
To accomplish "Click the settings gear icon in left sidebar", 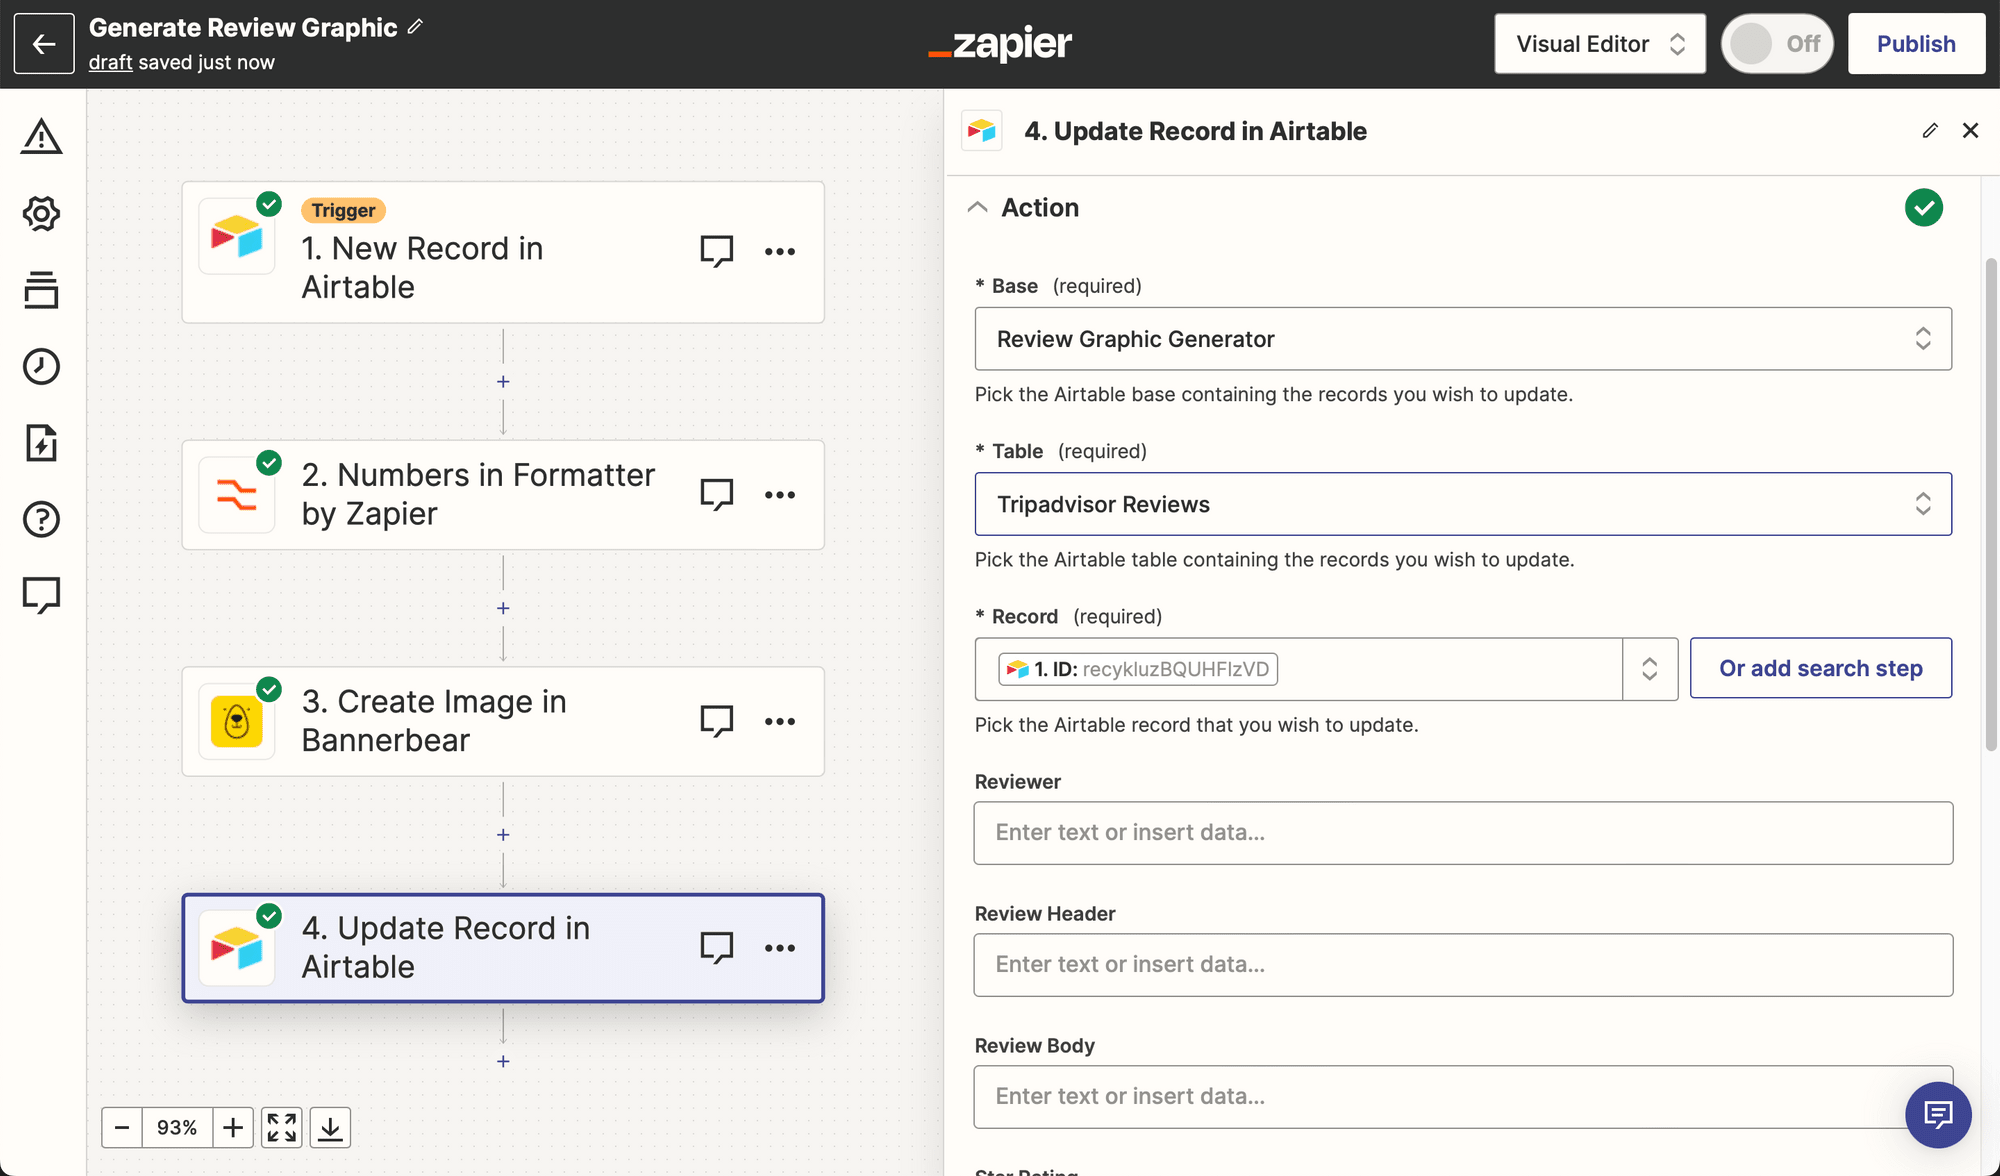I will 41,214.
